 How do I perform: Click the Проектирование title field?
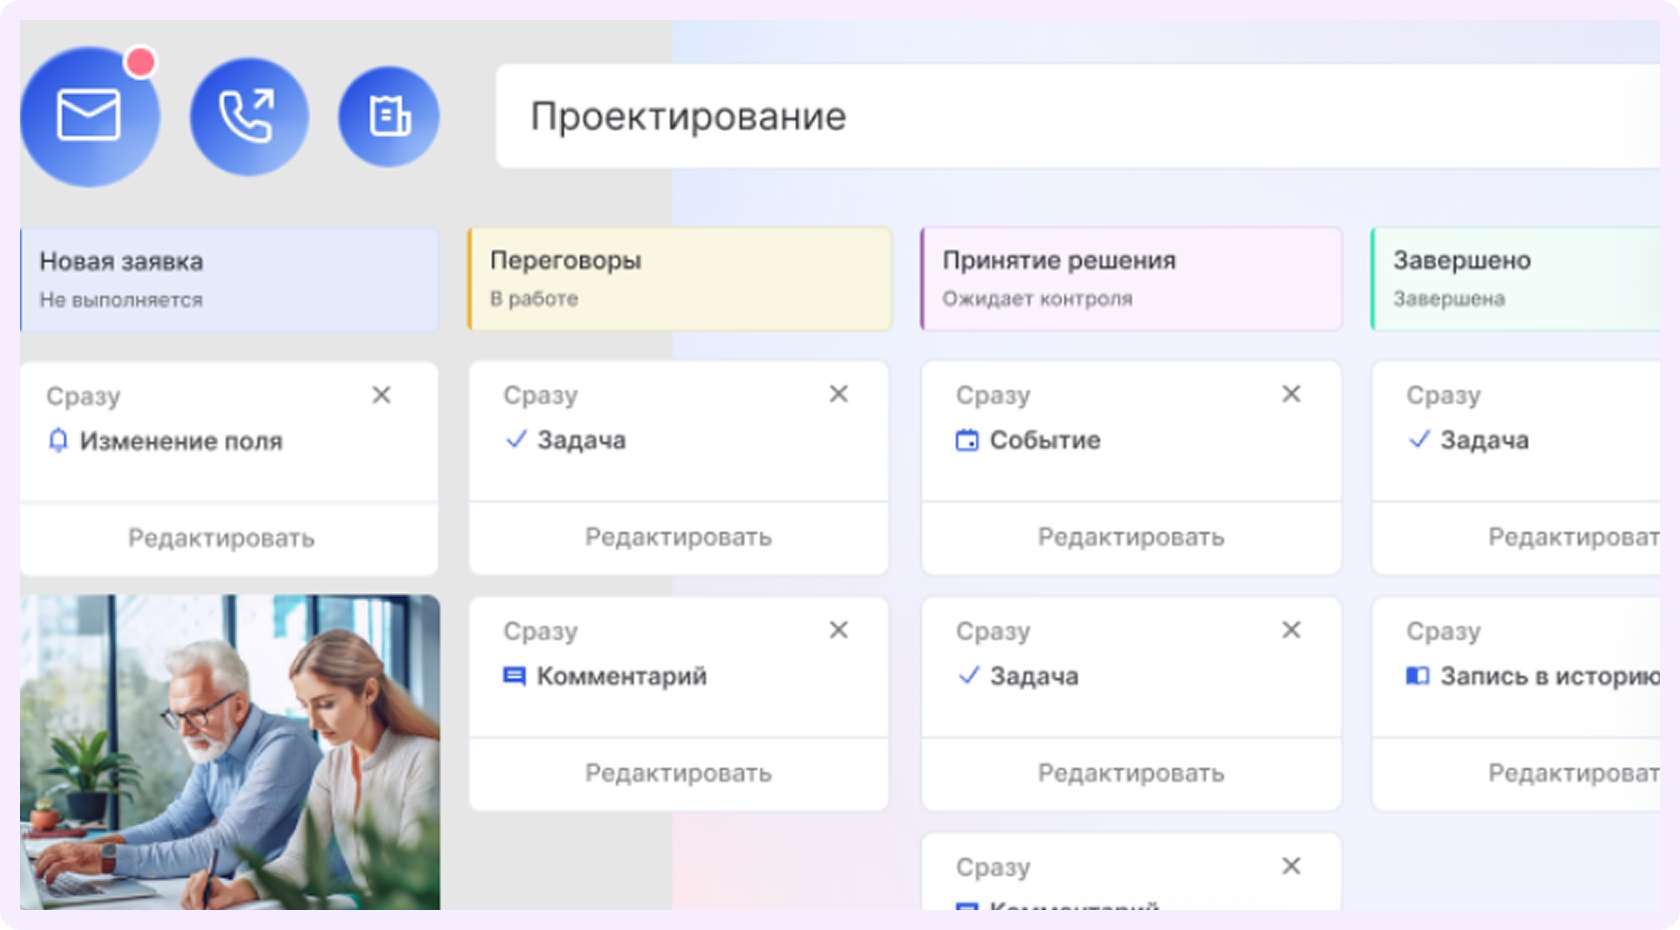pyautogui.click(x=1078, y=116)
